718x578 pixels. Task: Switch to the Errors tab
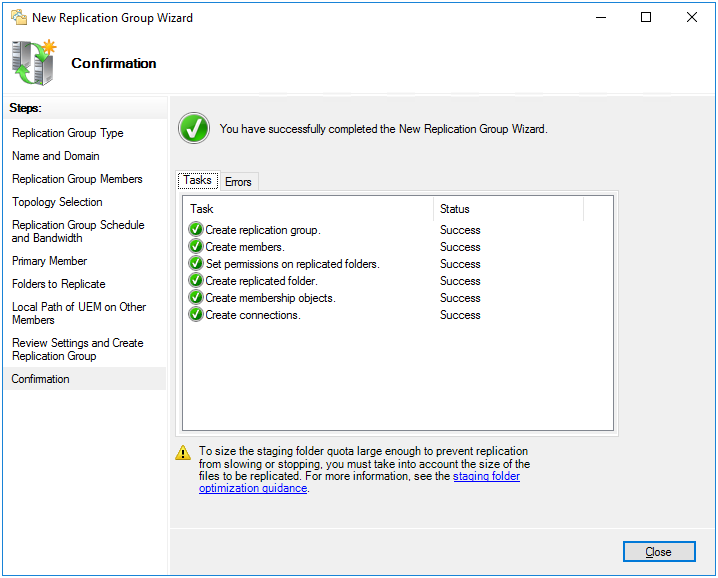click(238, 182)
